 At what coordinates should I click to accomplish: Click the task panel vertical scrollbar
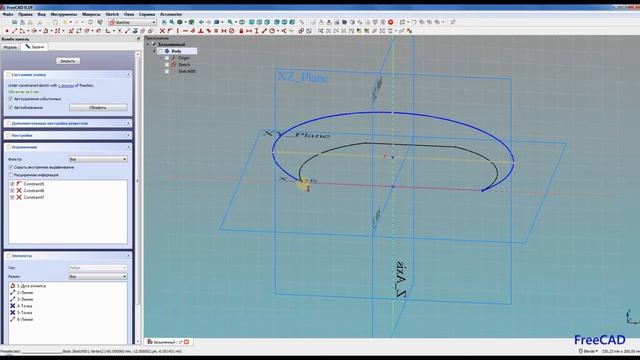pos(138,198)
